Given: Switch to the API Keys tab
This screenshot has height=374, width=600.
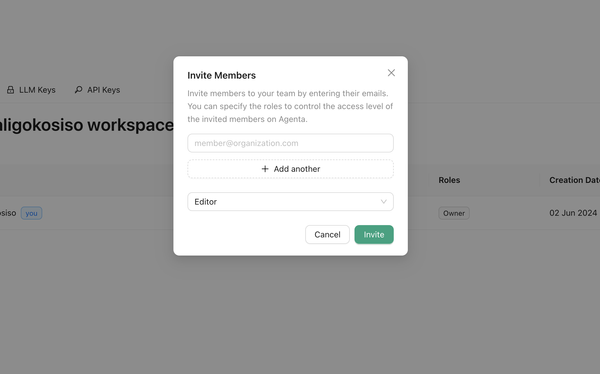Looking at the screenshot, I should 98,90.
